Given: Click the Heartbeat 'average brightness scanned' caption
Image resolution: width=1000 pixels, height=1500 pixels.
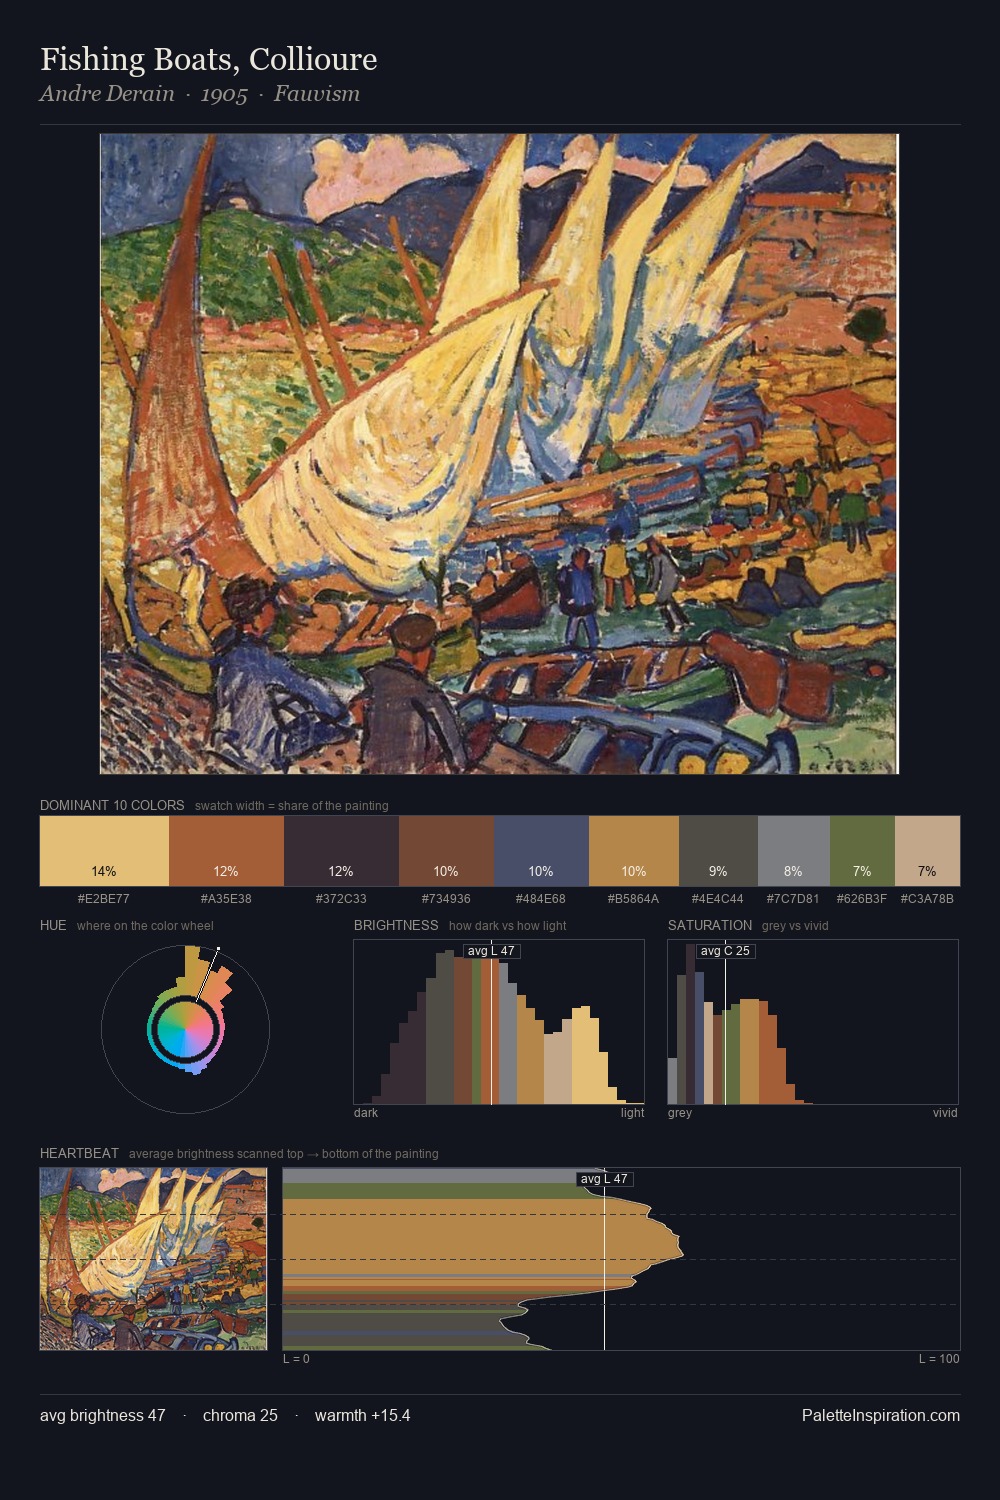Looking at the screenshot, I should (283, 1154).
